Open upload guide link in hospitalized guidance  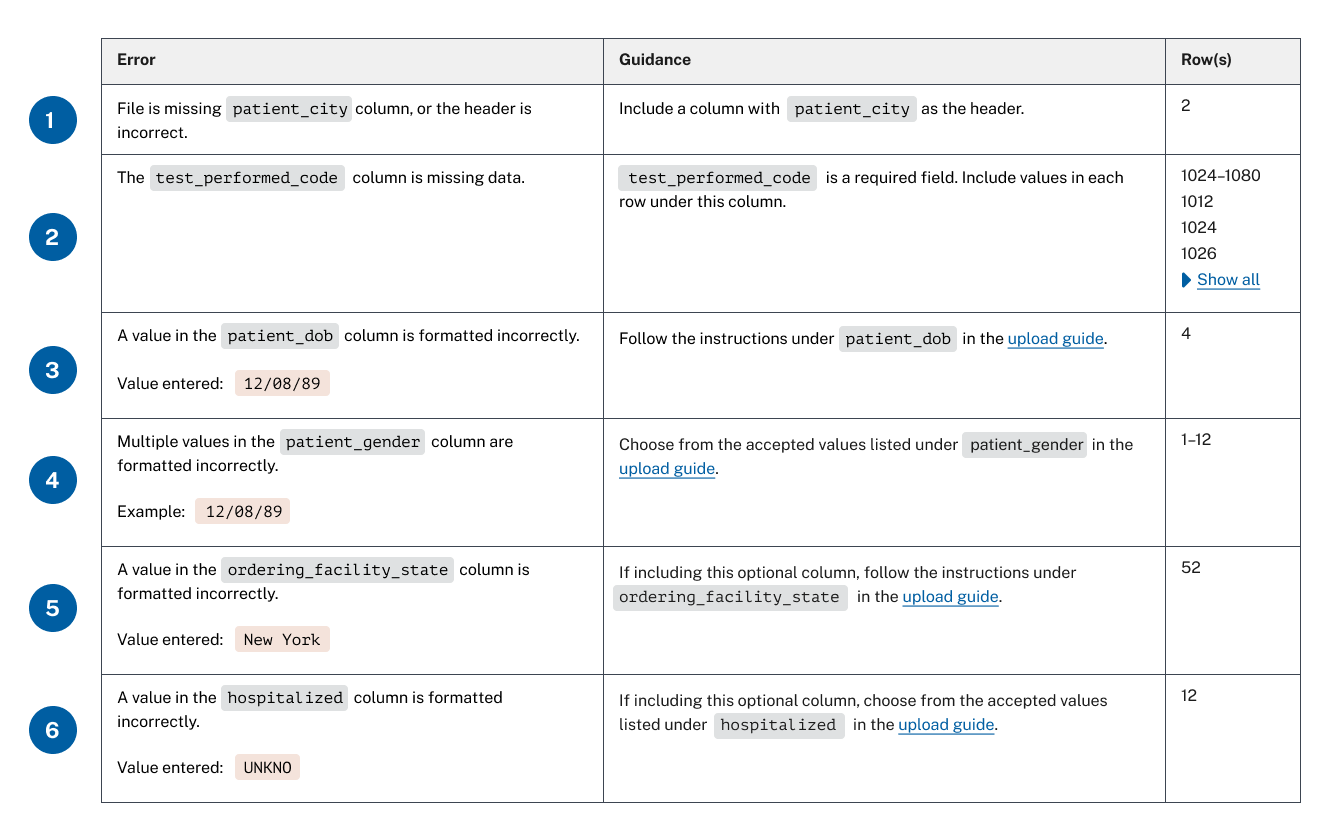tap(946, 725)
